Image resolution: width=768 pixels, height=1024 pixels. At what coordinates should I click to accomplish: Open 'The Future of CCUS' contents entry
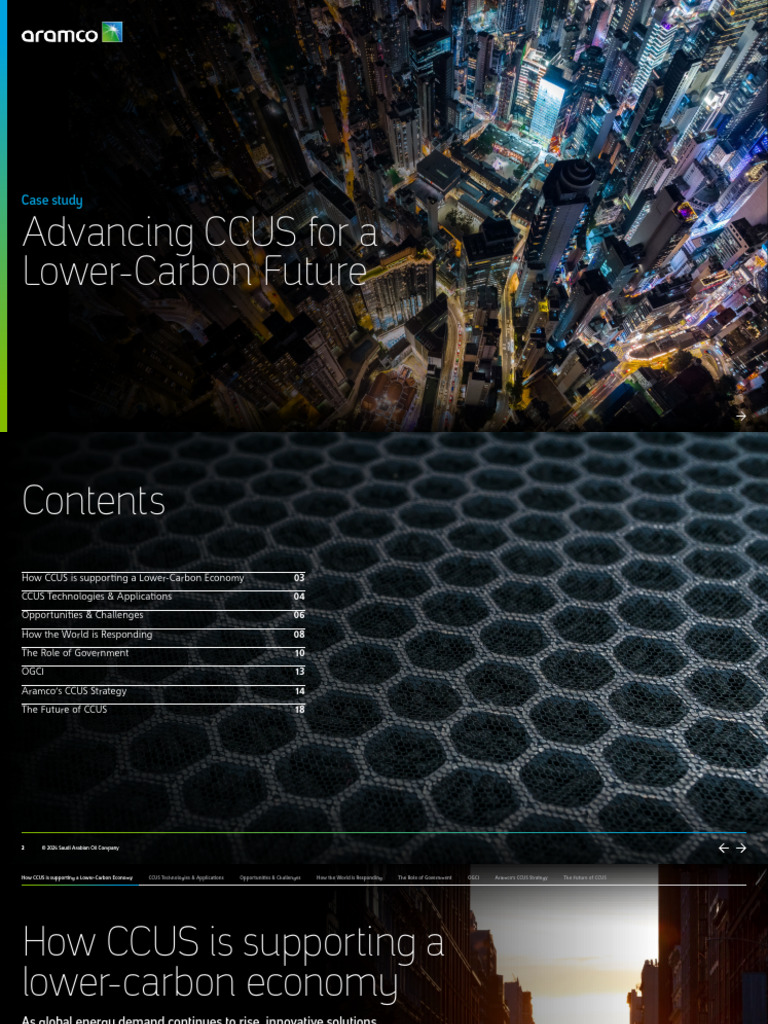point(163,709)
